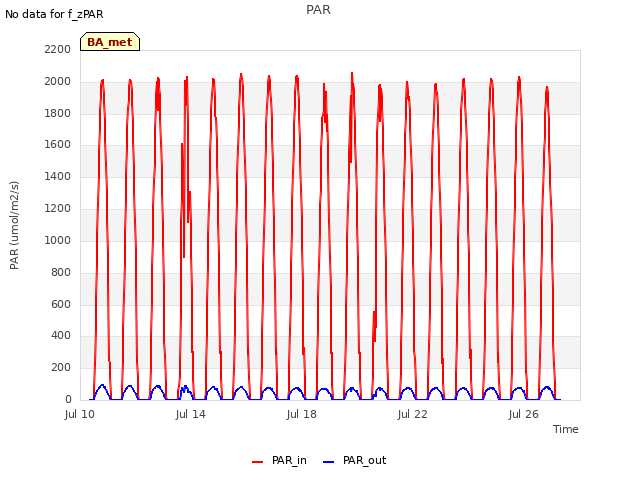
Task: Click the Jul 10 x-axis label
Action: 80,414
